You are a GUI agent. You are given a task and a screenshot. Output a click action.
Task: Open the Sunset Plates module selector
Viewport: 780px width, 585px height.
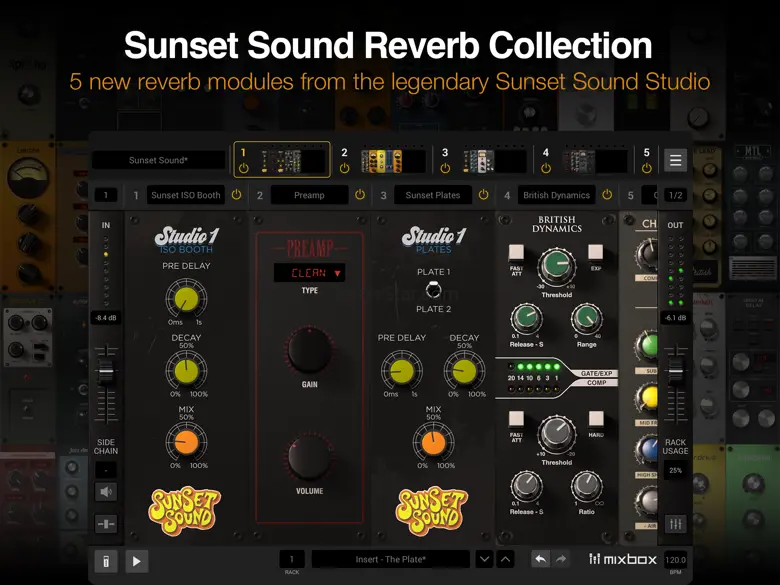(433, 195)
